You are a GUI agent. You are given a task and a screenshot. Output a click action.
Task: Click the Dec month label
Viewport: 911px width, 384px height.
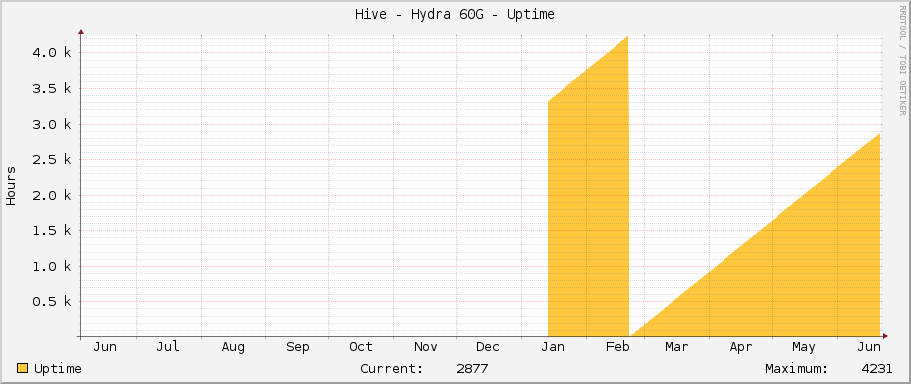[x=487, y=347]
